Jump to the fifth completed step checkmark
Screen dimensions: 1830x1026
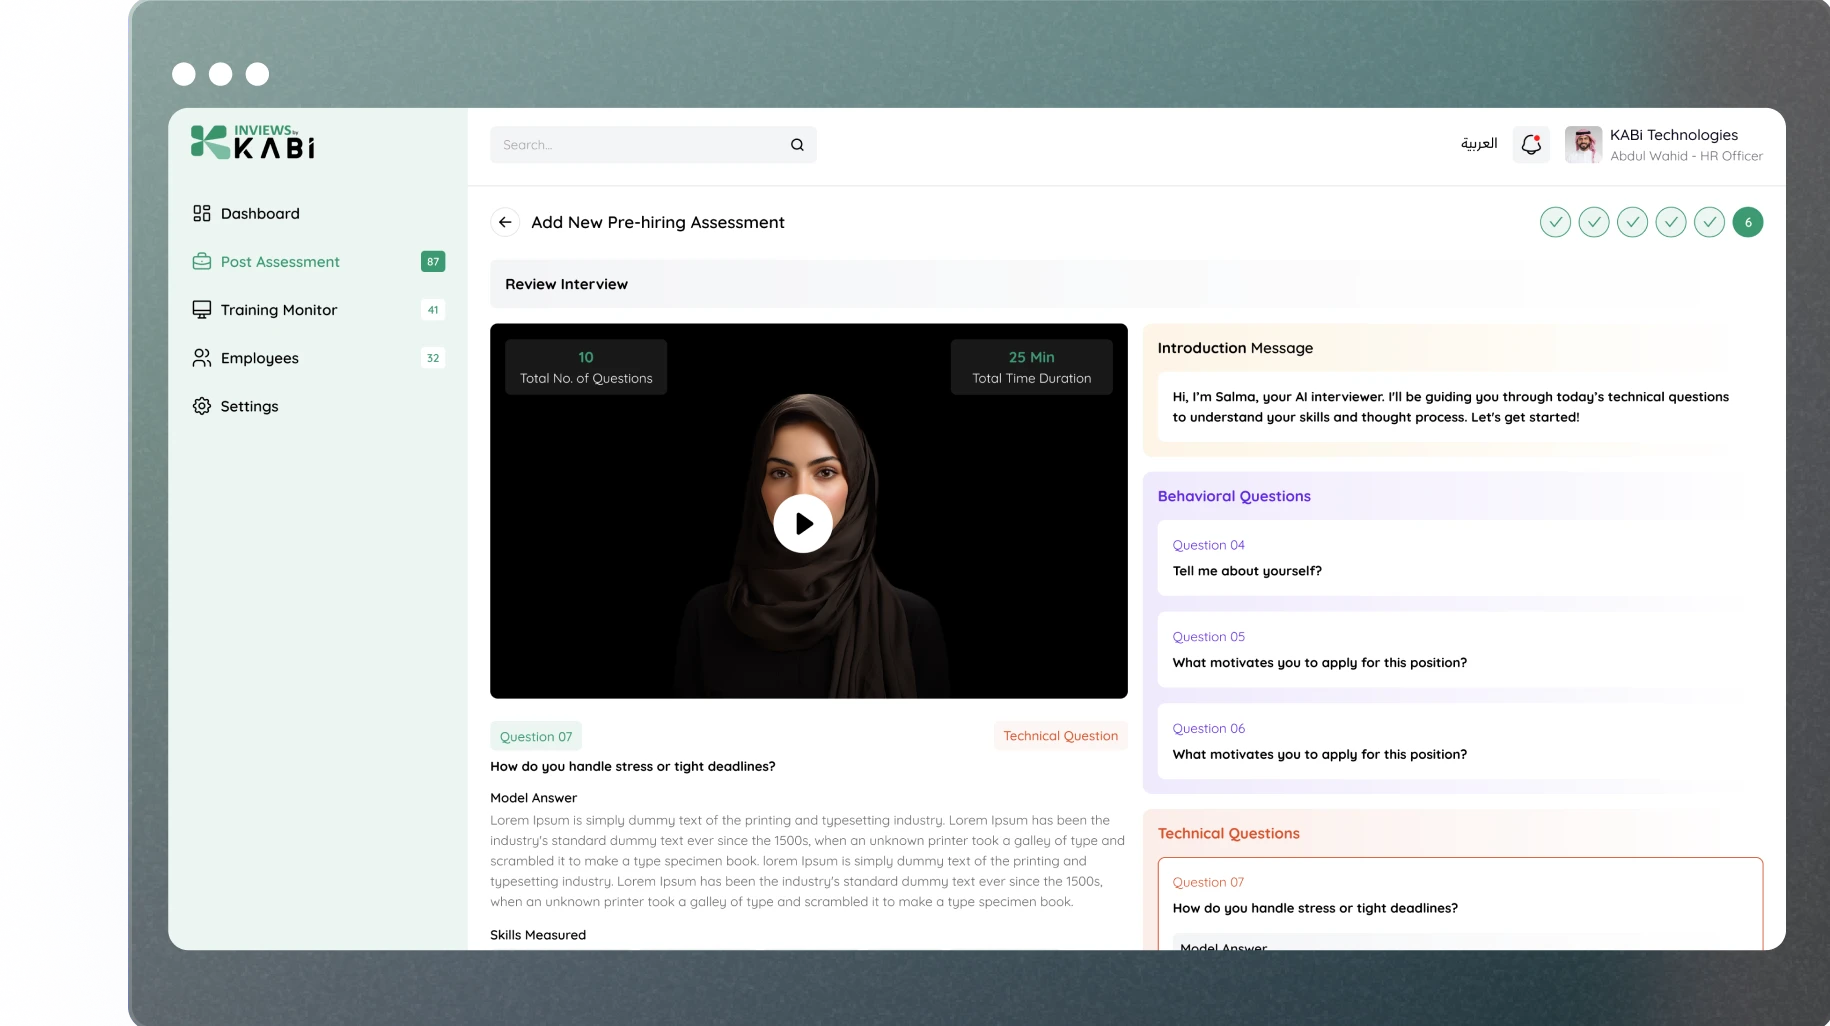1709,222
